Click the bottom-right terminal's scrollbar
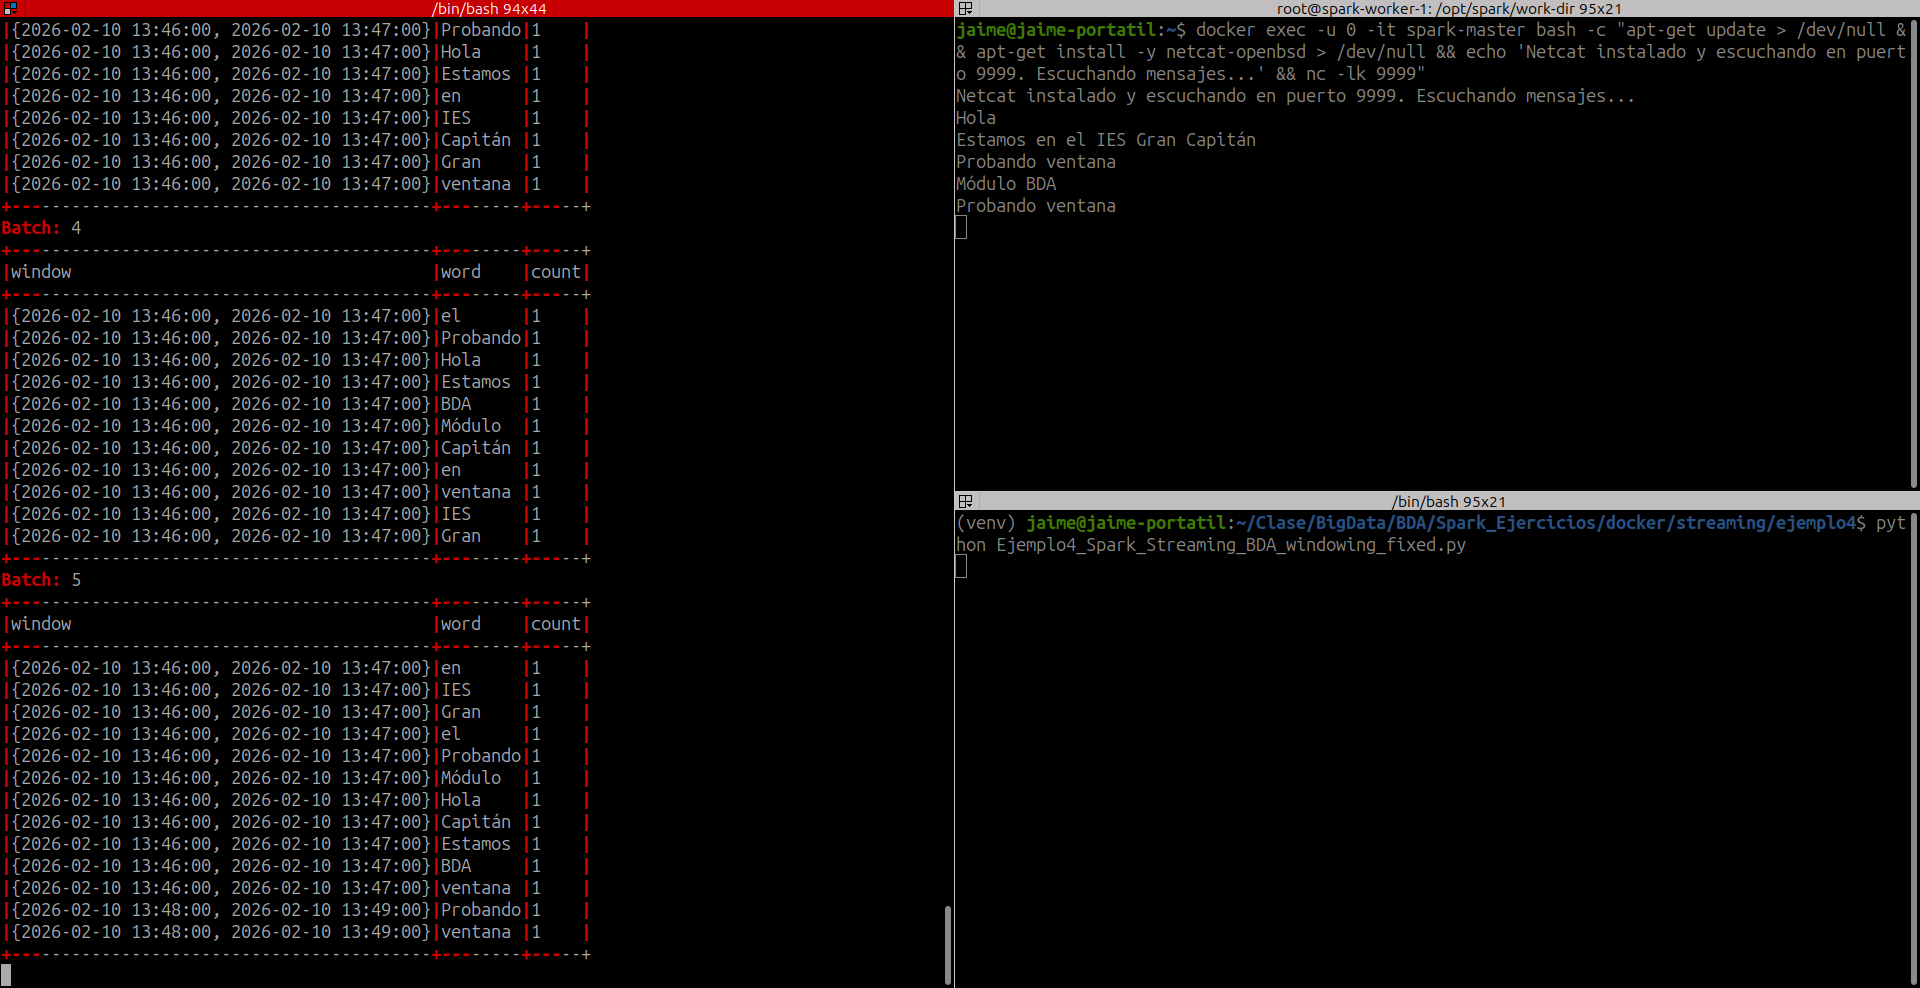Screen dimensions: 1920x988 pos(1914,745)
